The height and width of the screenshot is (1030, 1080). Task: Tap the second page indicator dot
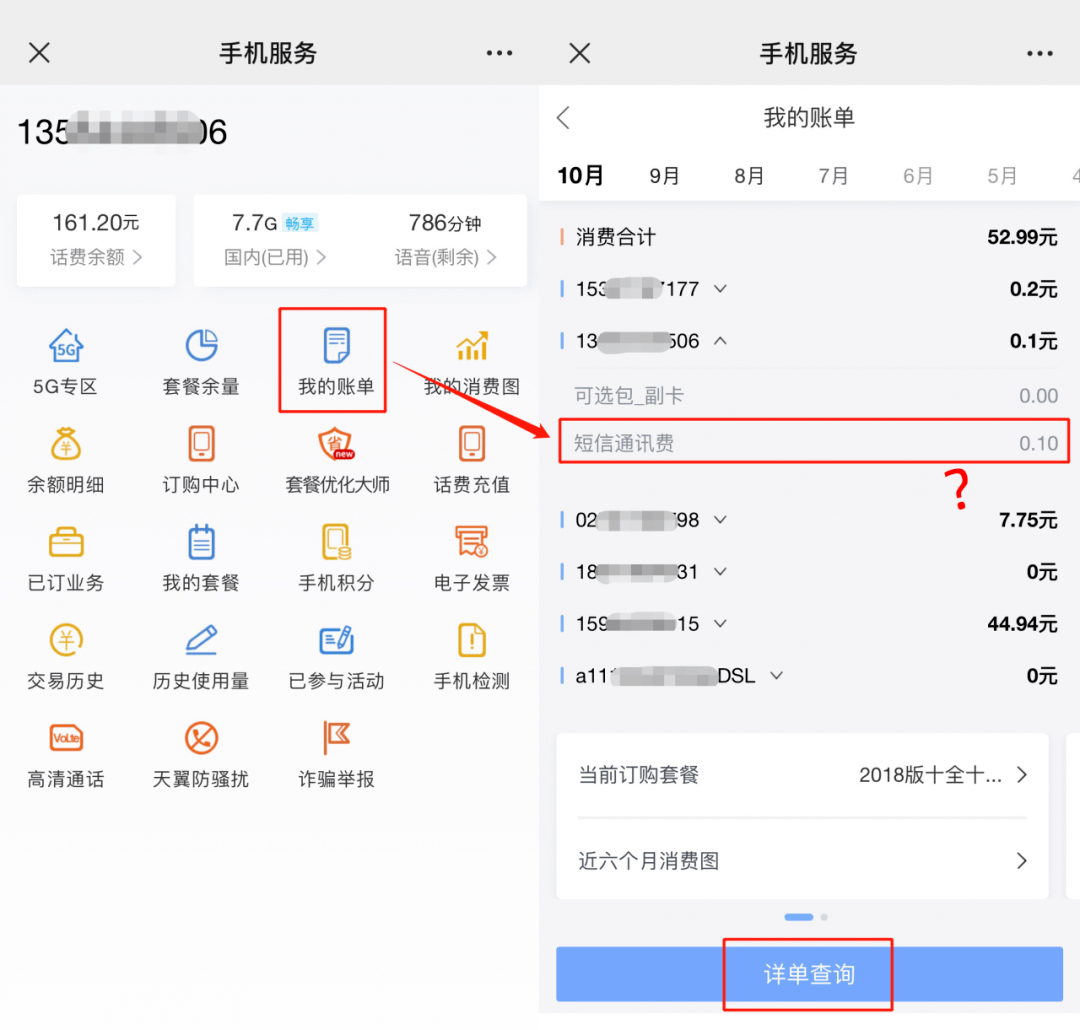click(x=824, y=916)
